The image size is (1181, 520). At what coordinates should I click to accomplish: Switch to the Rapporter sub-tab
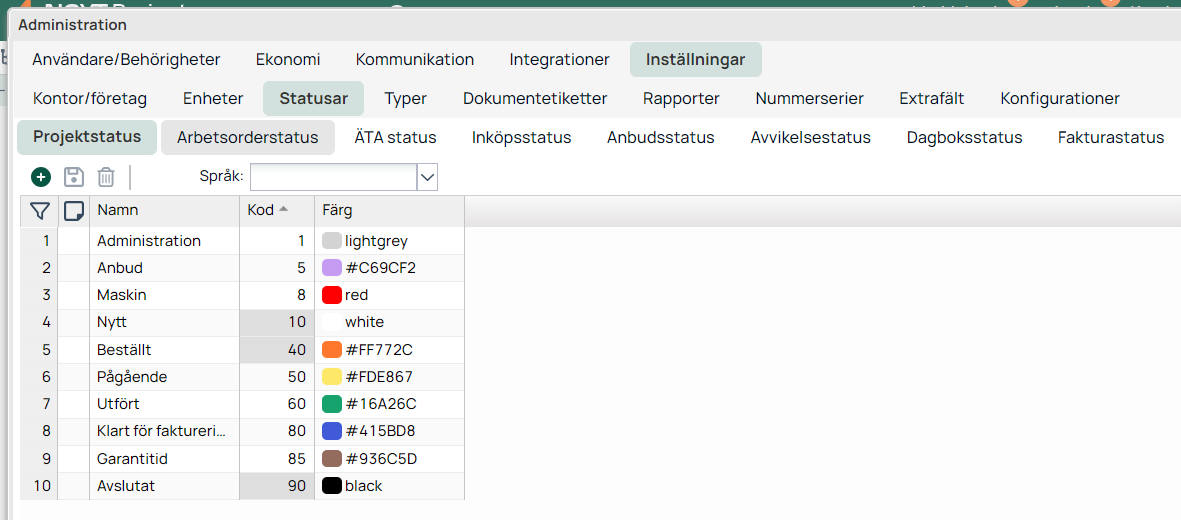[681, 99]
